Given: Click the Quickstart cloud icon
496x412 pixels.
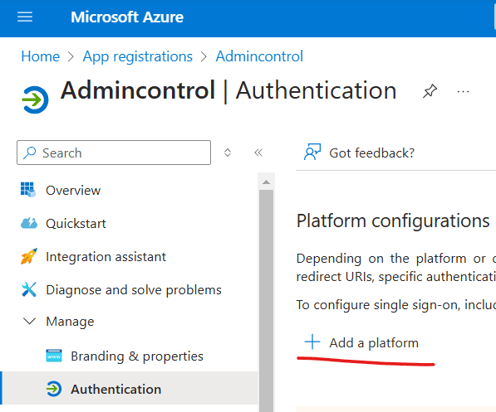Looking at the screenshot, I should click(29, 223).
